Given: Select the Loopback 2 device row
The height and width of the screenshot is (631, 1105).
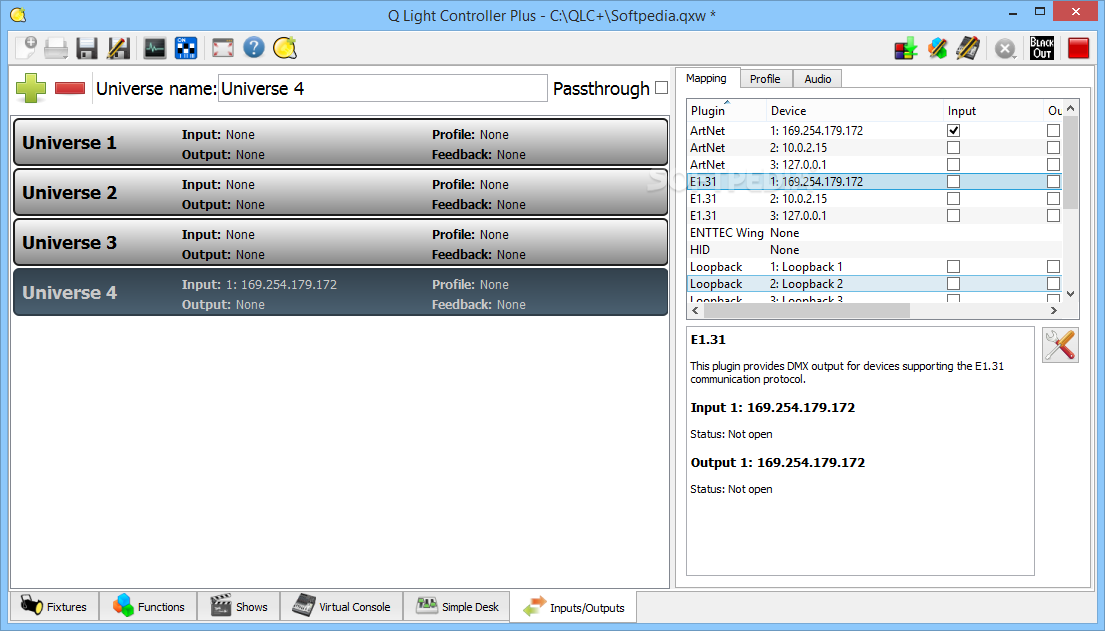Looking at the screenshot, I should point(875,283).
